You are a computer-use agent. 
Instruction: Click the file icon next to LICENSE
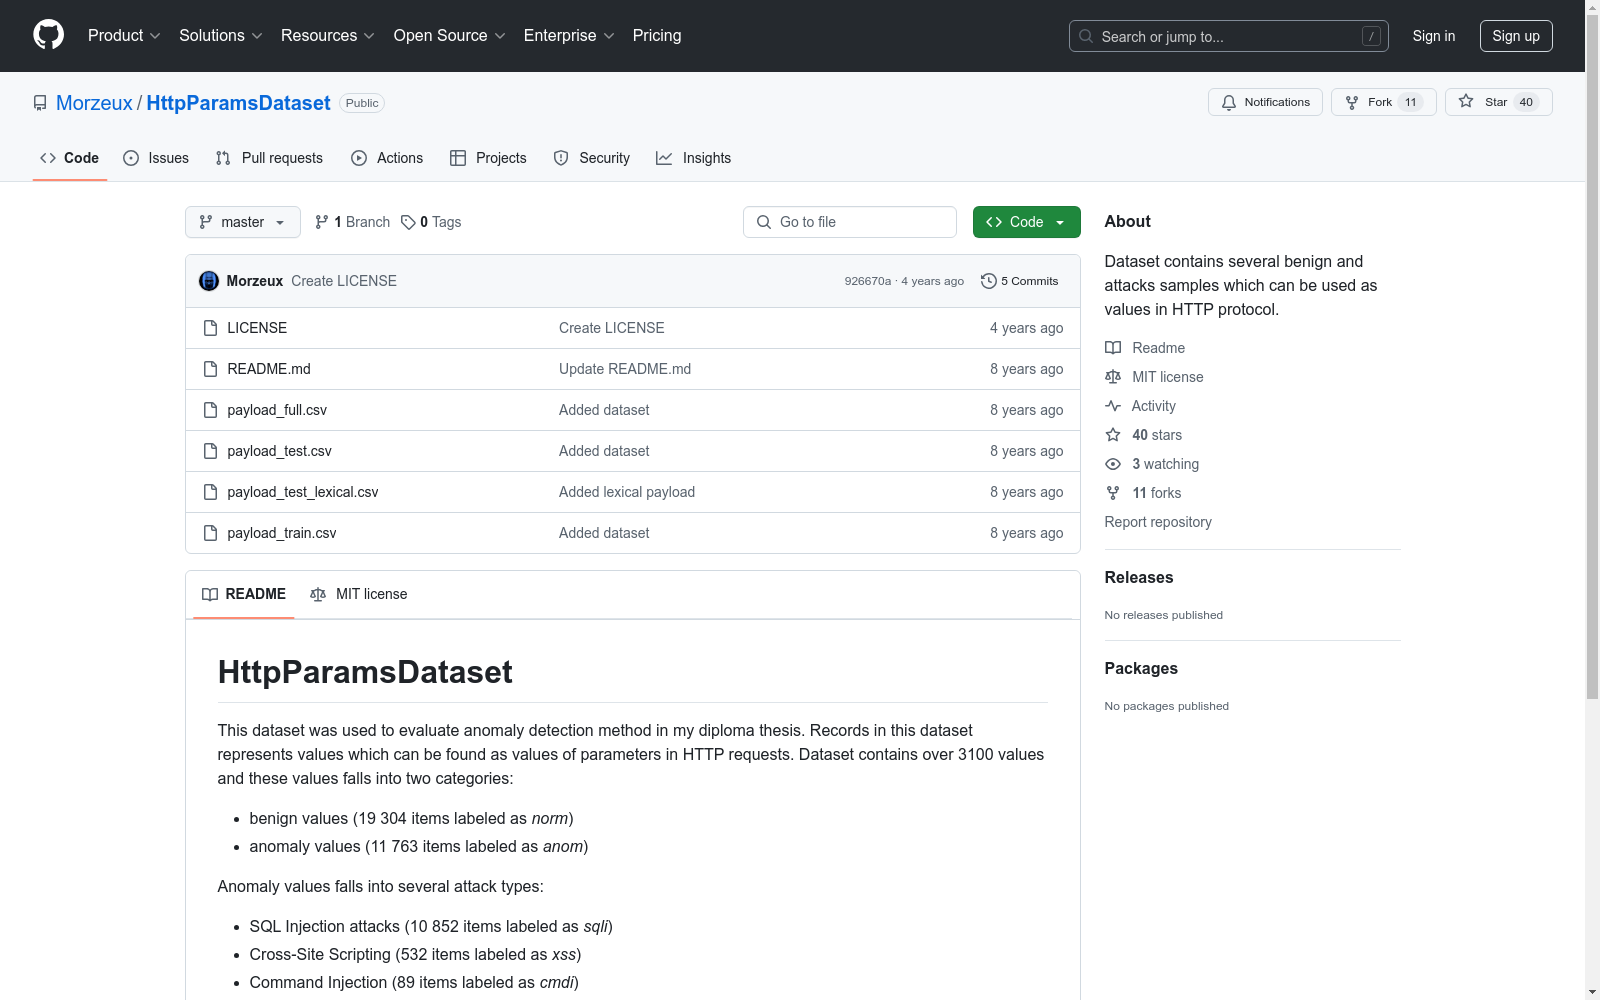point(210,328)
